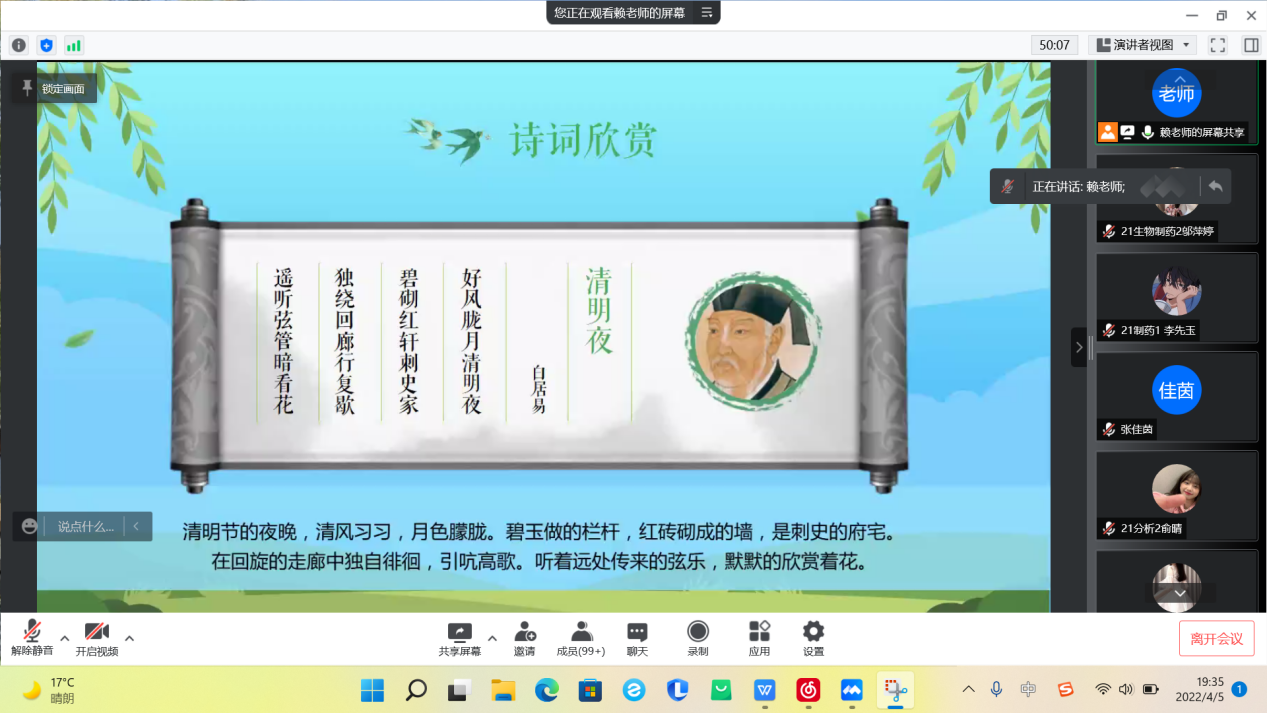Enter full screen mode using top-right icon
Screen dimensions: 1267x713
(1217, 45)
